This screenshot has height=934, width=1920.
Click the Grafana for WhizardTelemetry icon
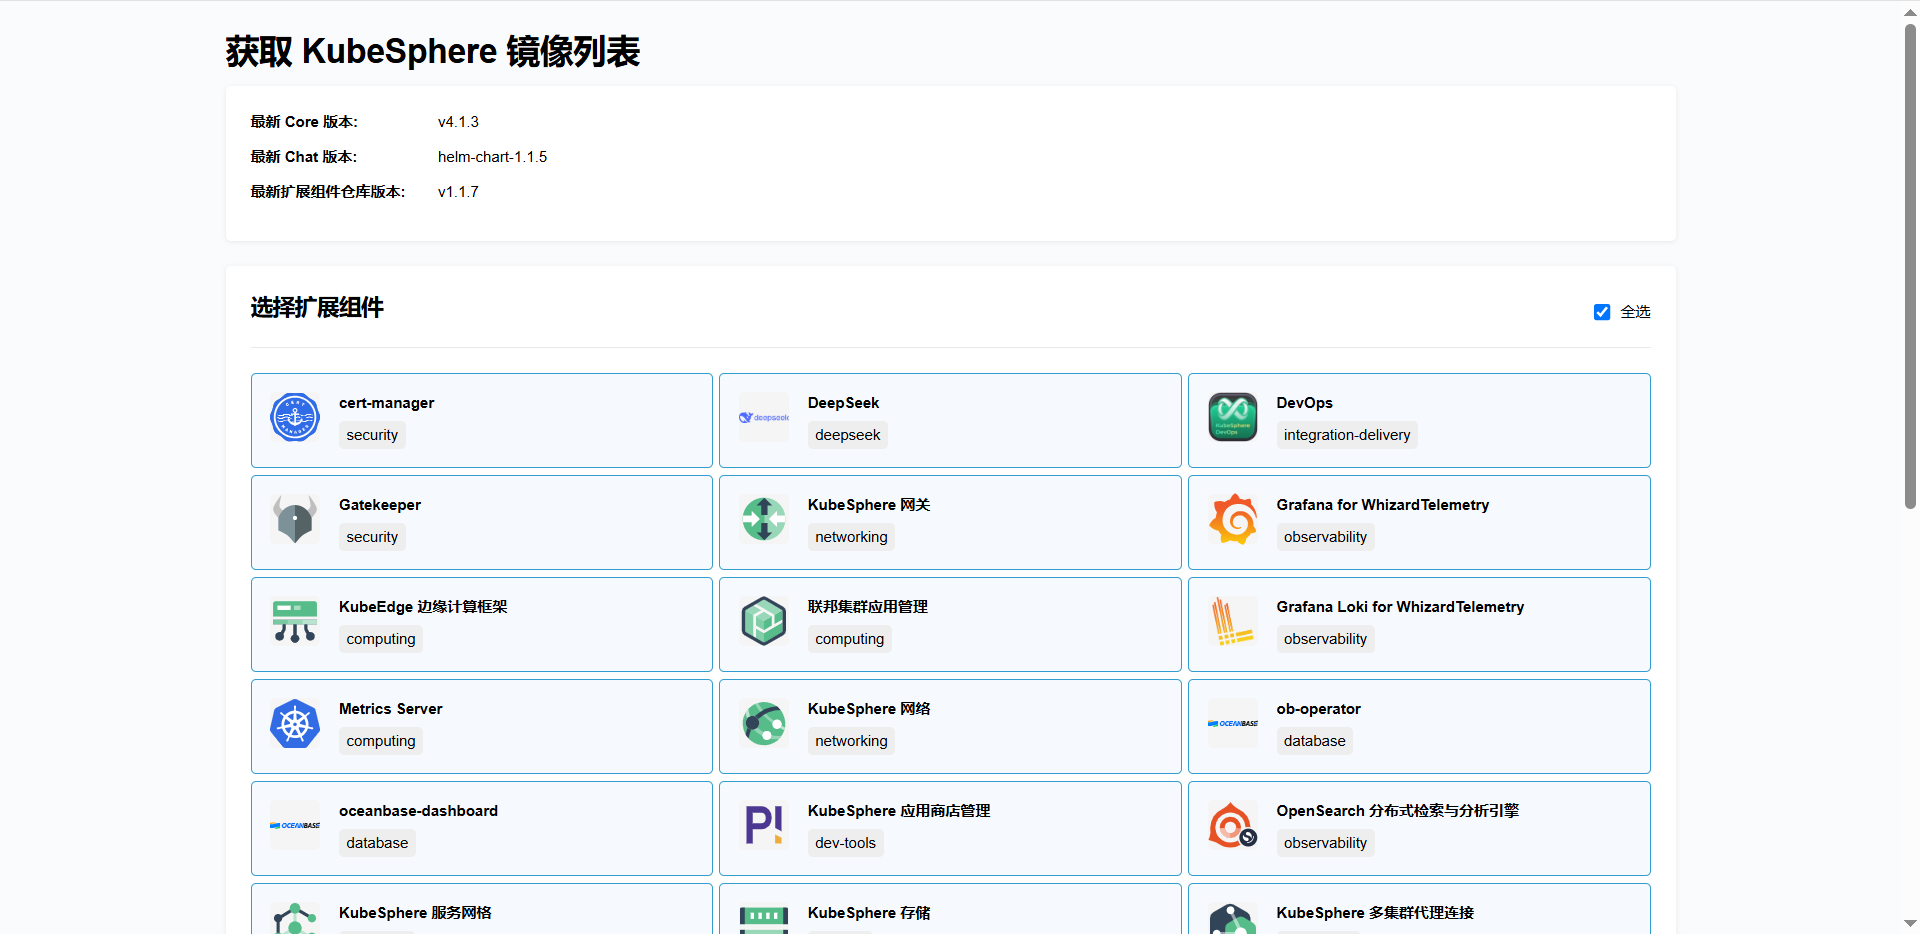click(x=1233, y=520)
